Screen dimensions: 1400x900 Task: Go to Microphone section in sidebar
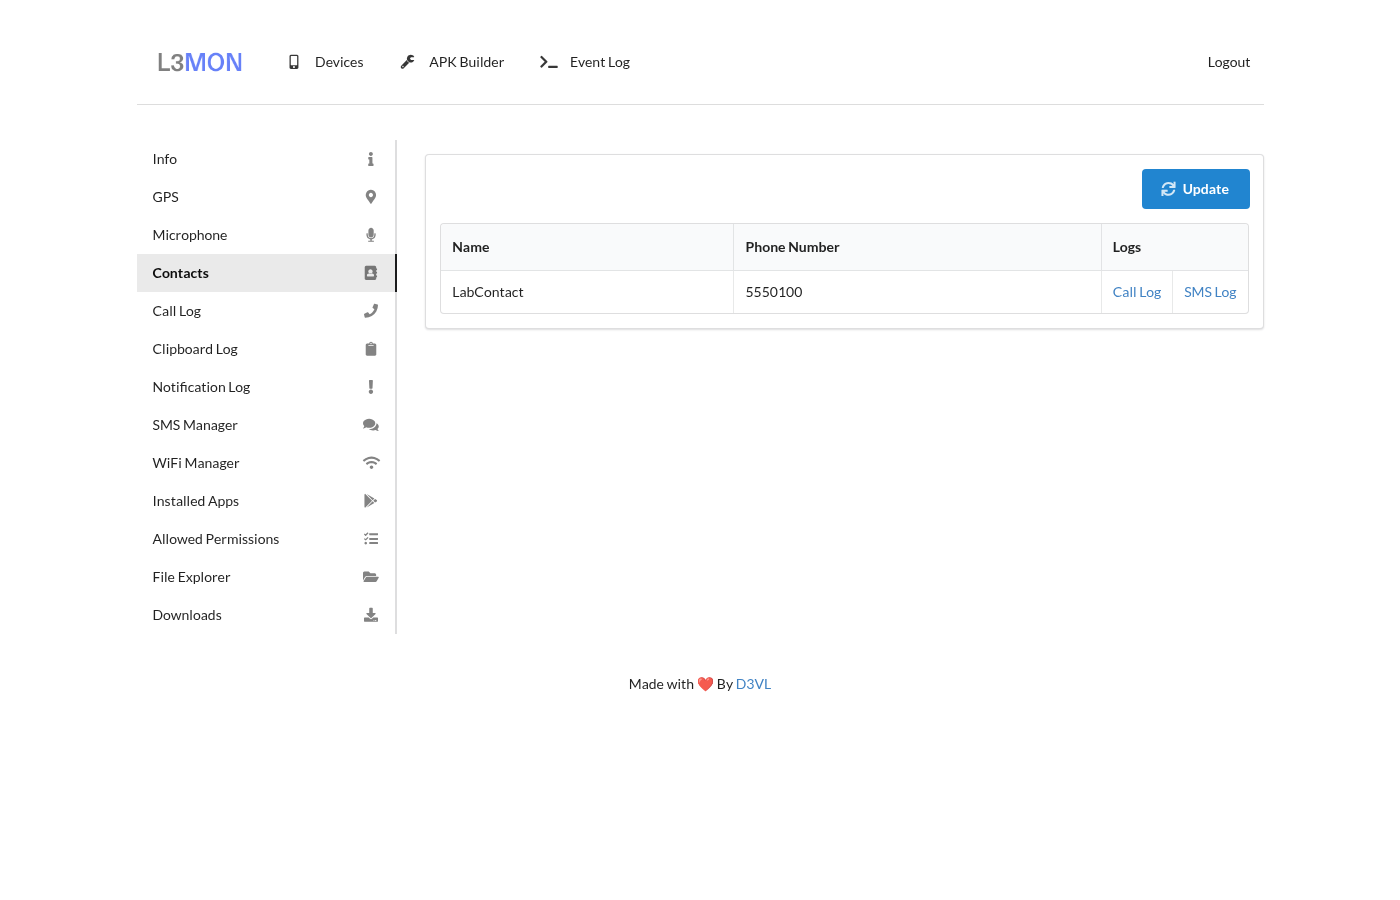266,235
